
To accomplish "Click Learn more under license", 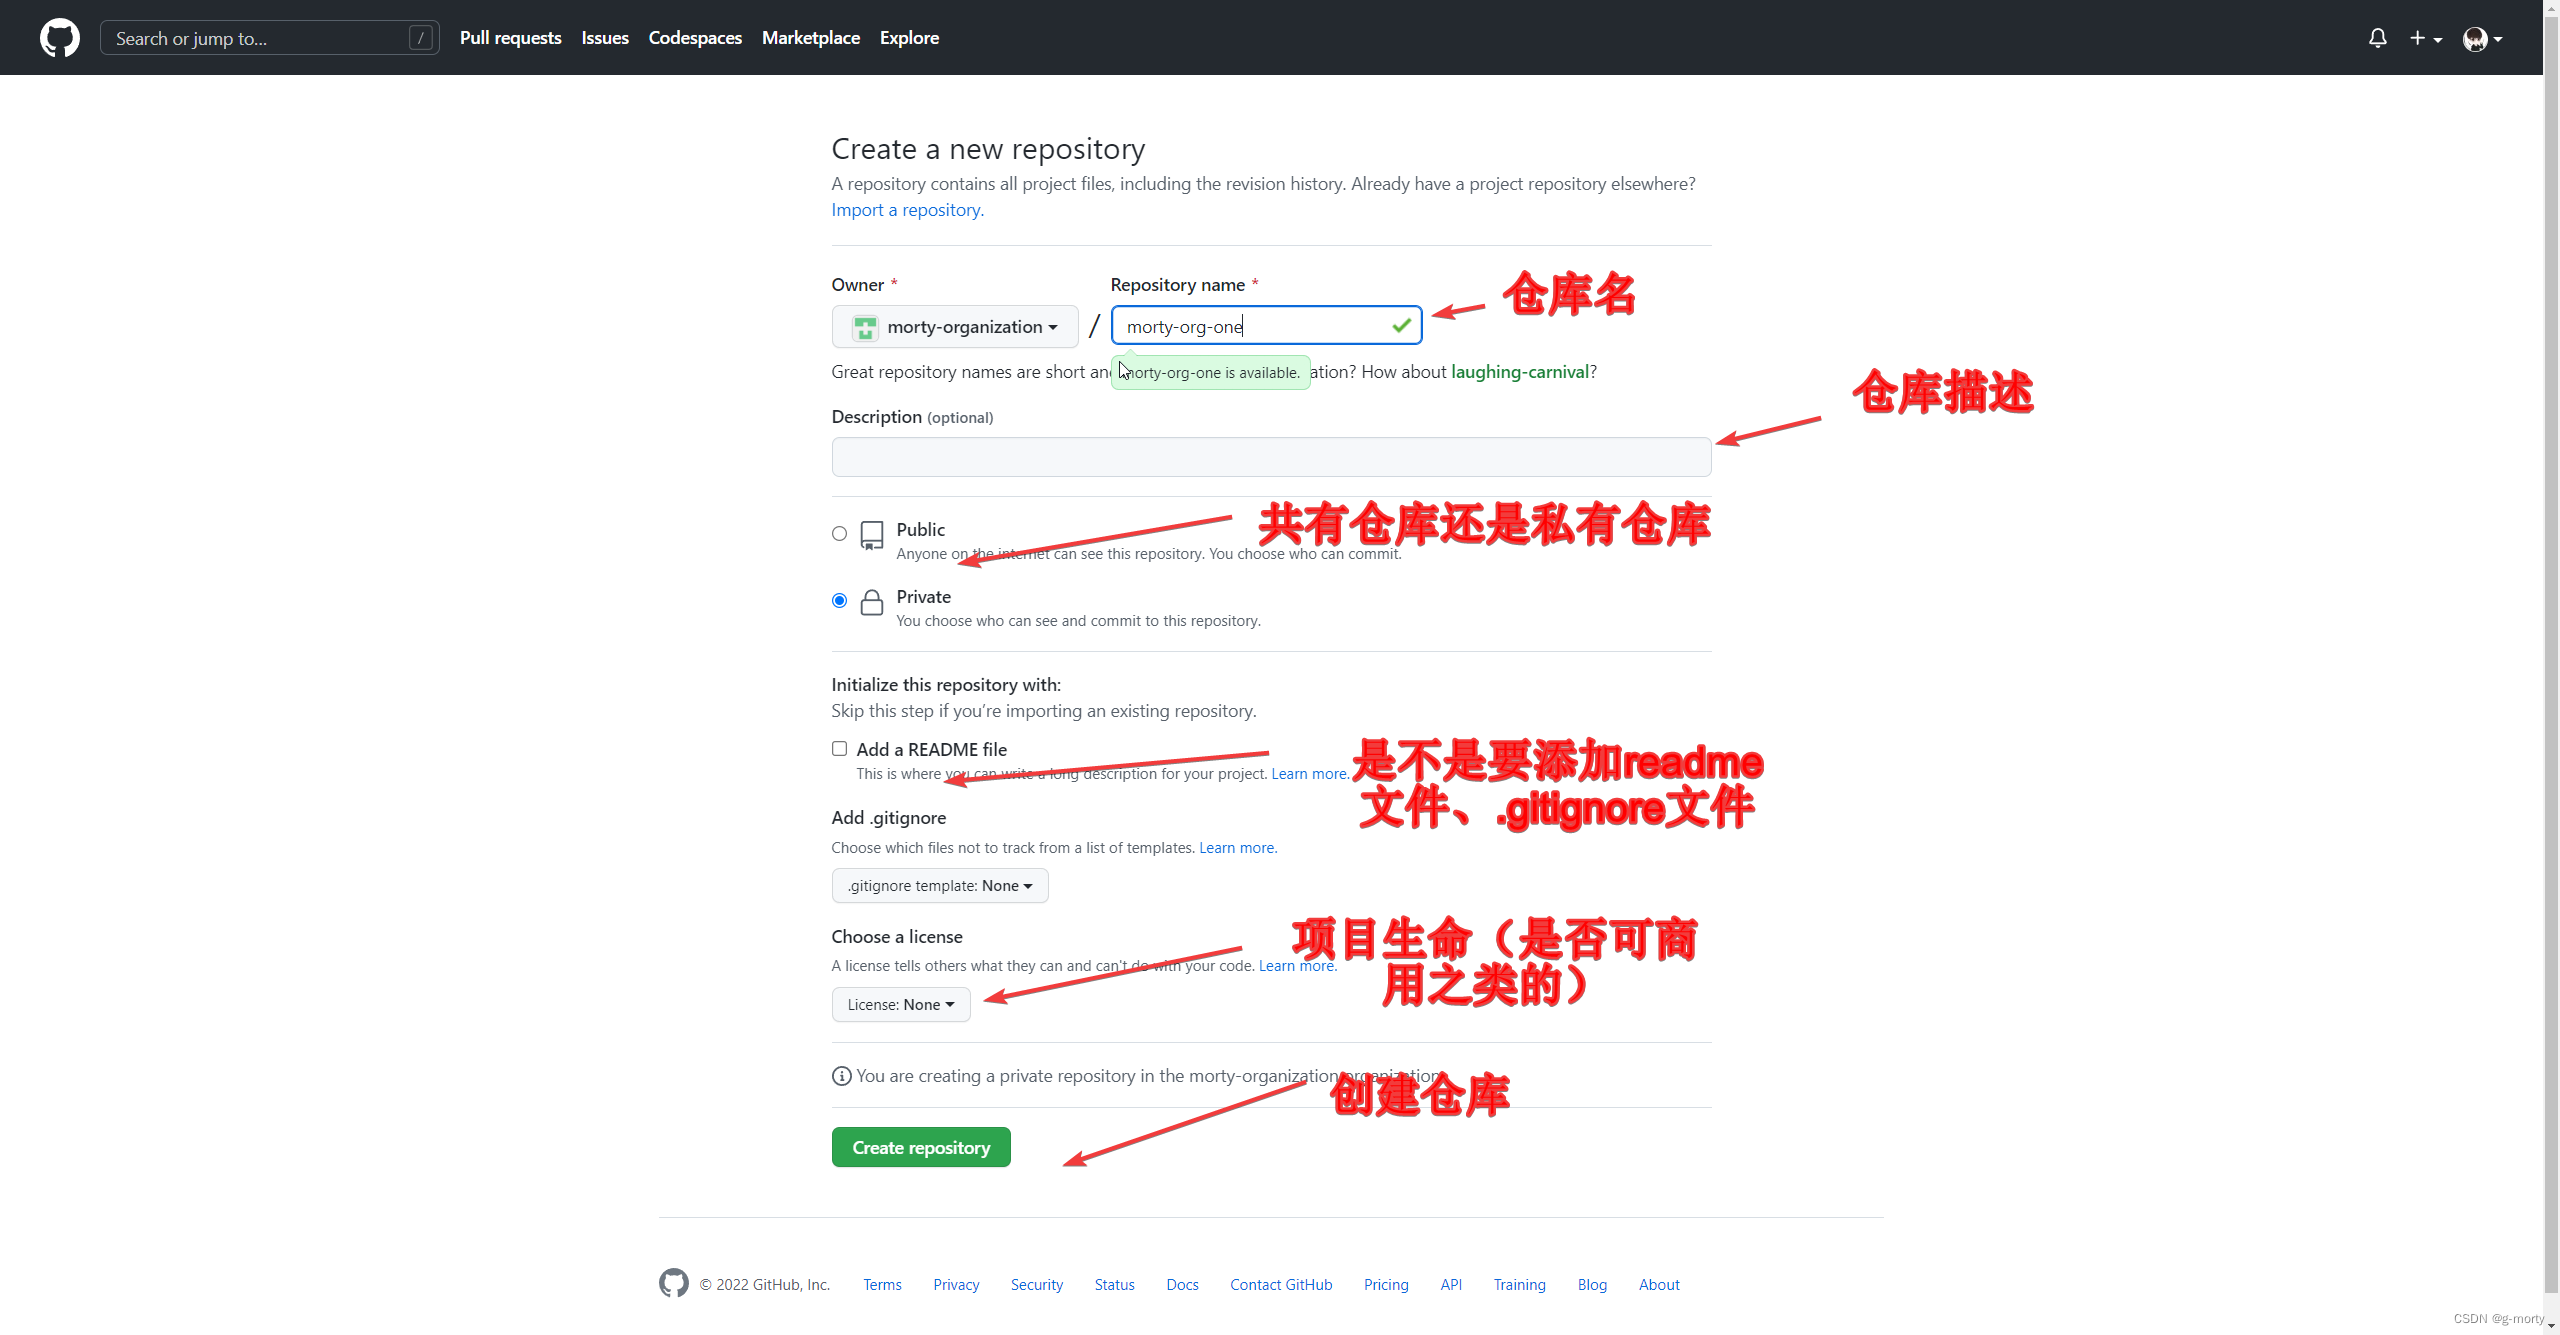I will [x=1297, y=966].
